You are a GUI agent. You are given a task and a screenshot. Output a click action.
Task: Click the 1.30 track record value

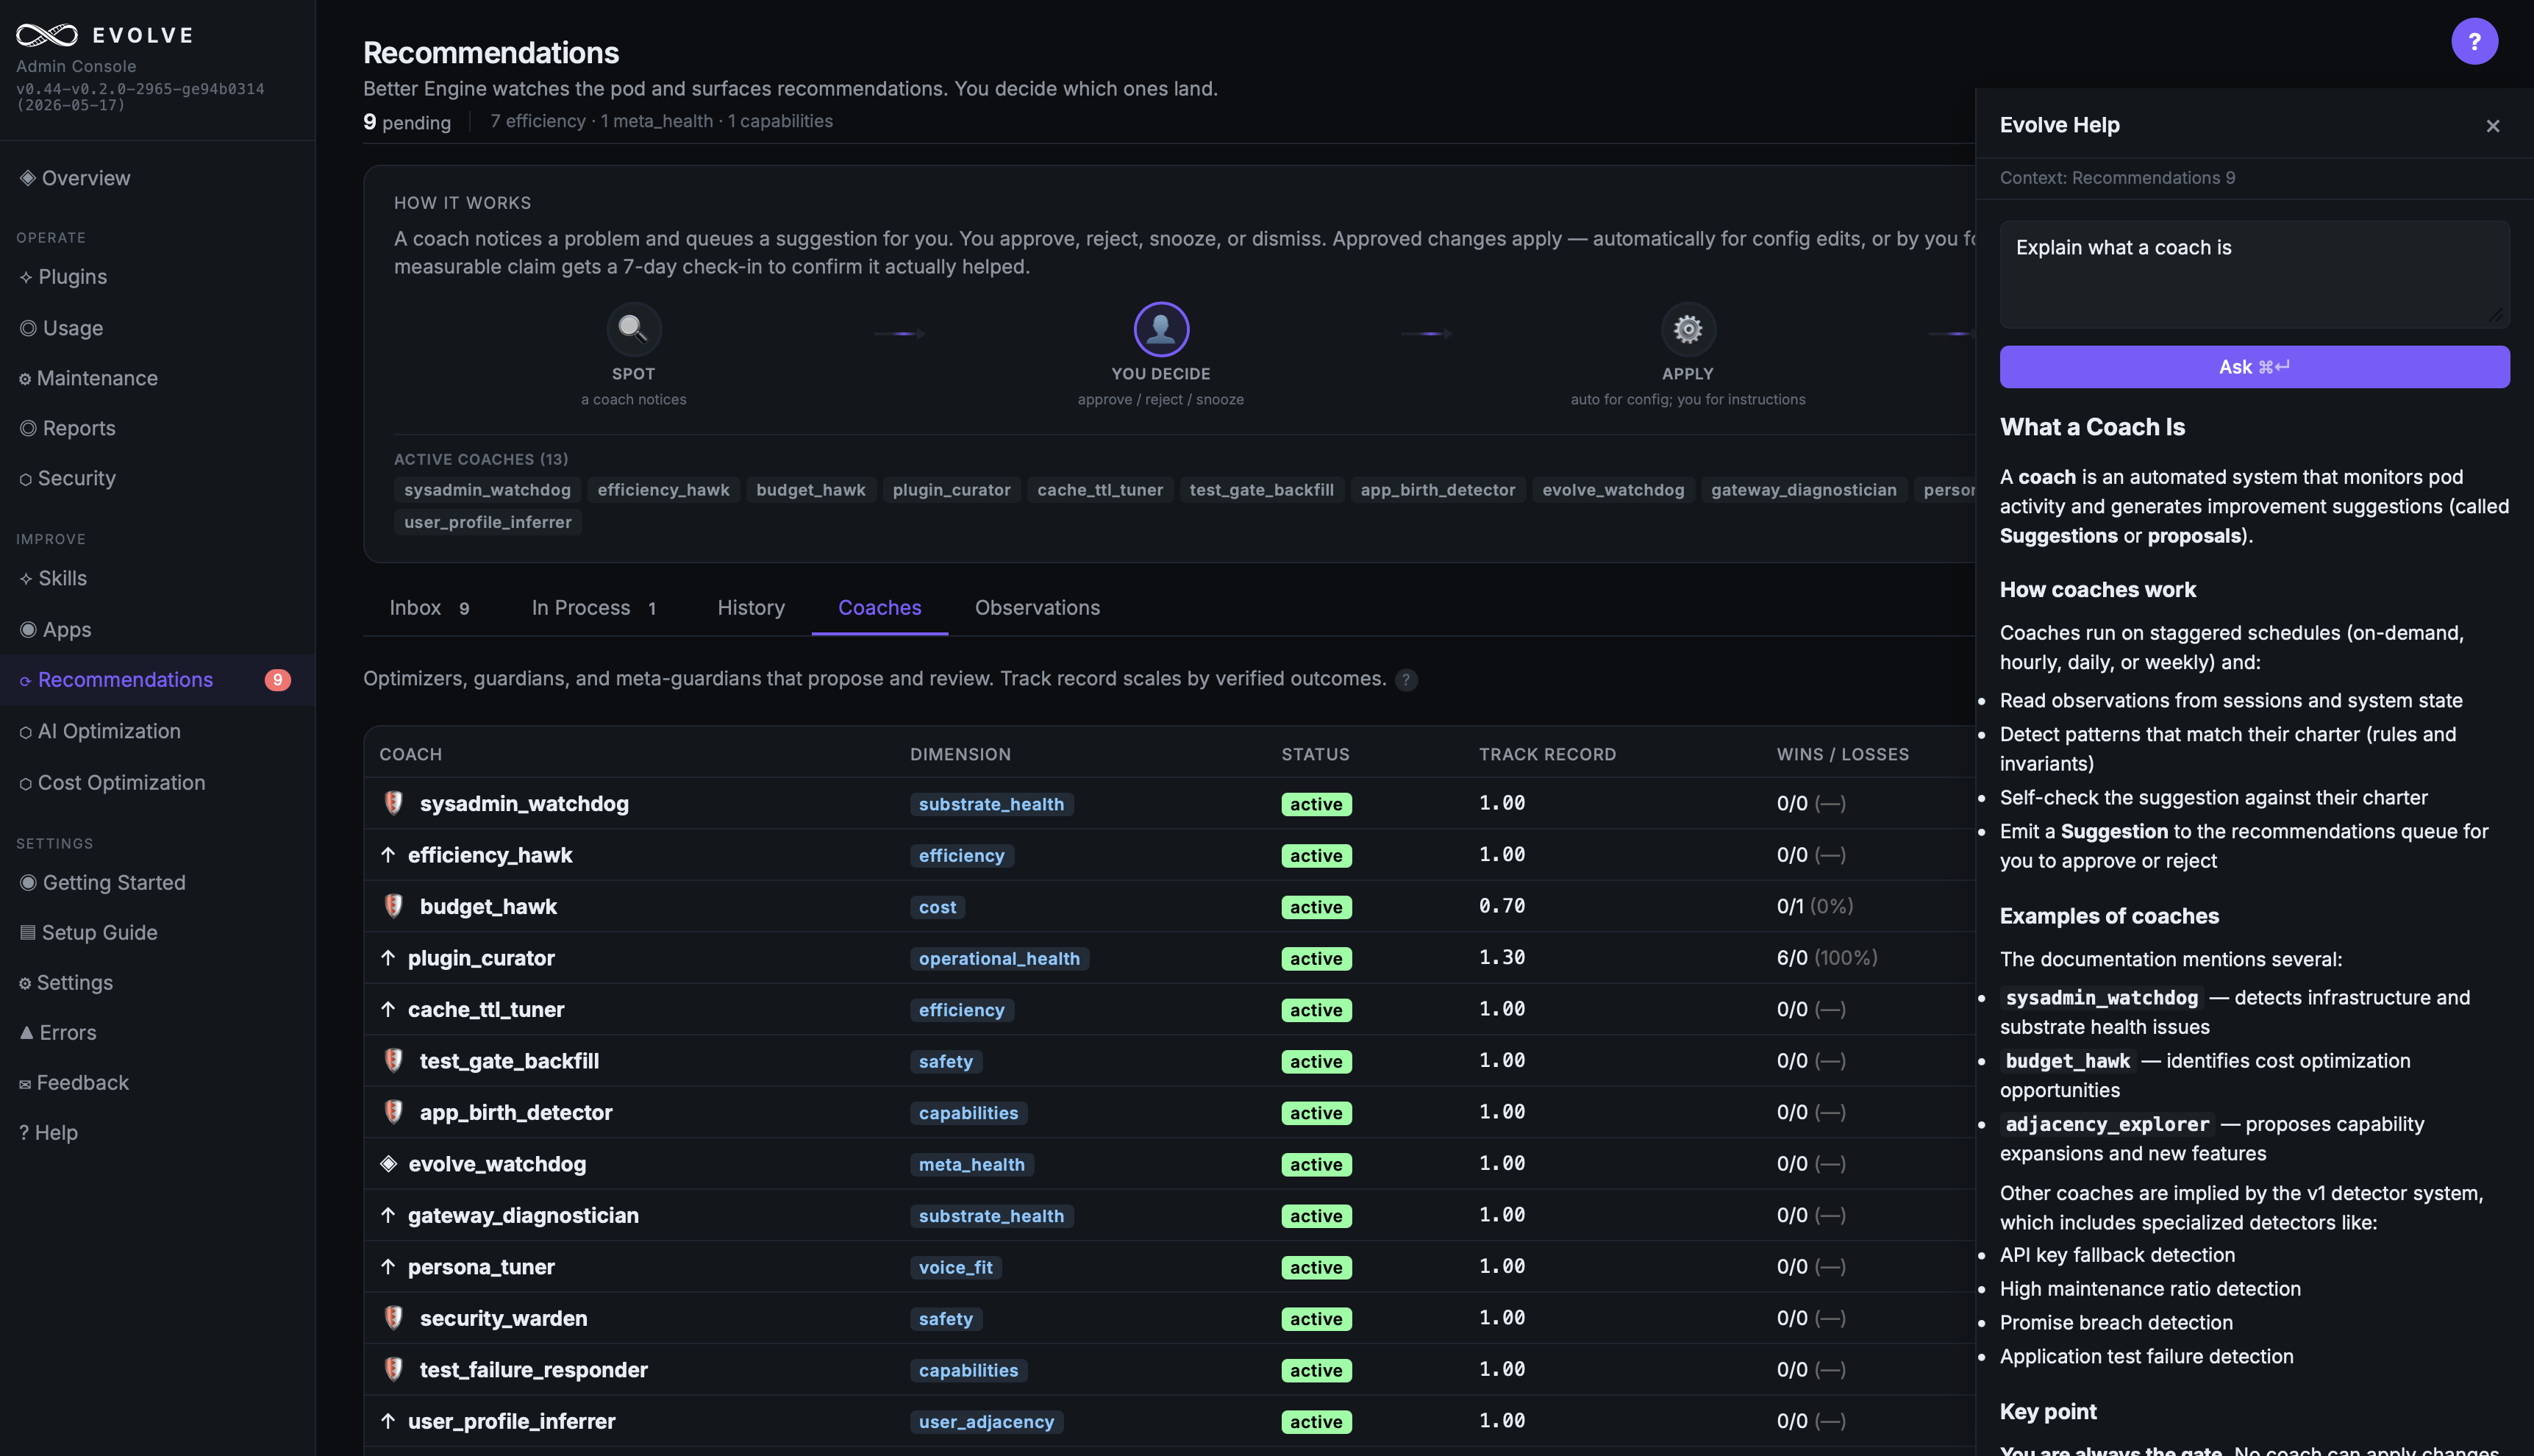pos(1502,957)
